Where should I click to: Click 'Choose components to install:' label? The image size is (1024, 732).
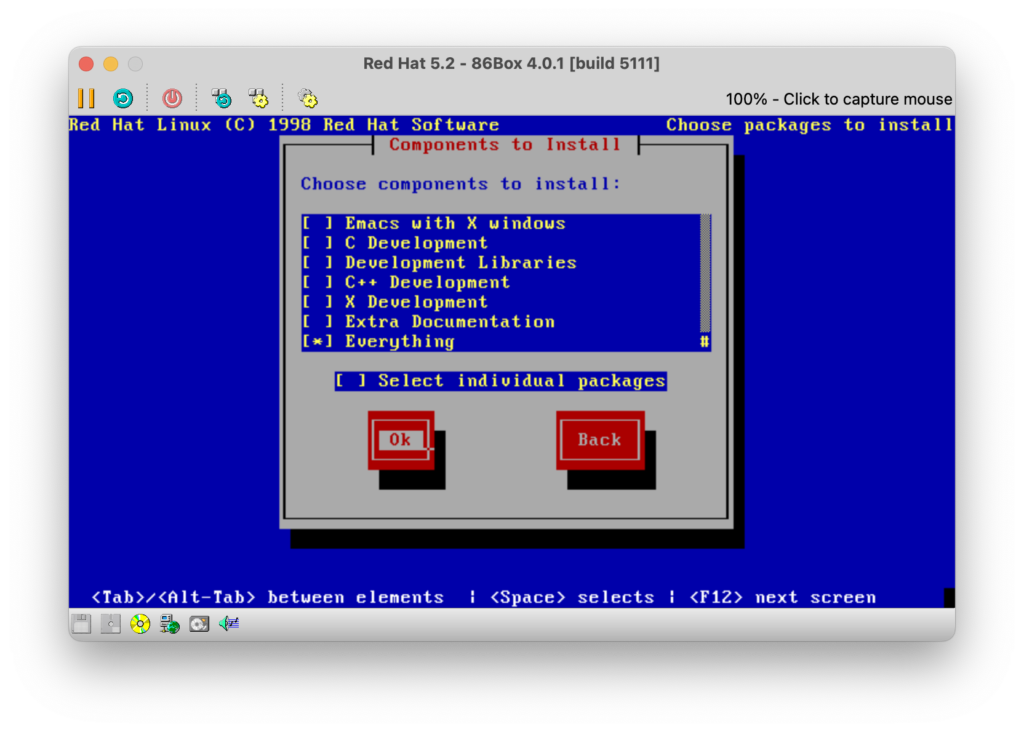460,184
